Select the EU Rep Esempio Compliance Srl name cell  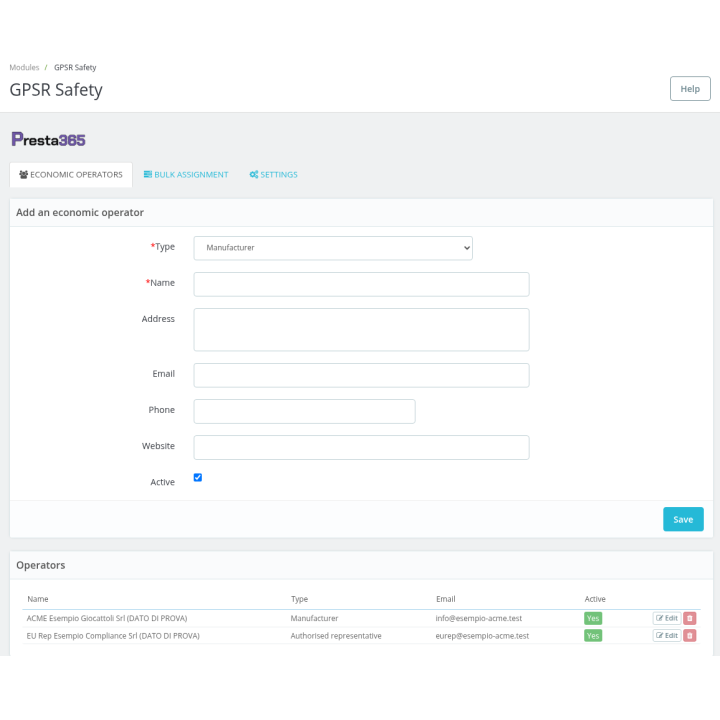pyautogui.click(x=113, y=636)
